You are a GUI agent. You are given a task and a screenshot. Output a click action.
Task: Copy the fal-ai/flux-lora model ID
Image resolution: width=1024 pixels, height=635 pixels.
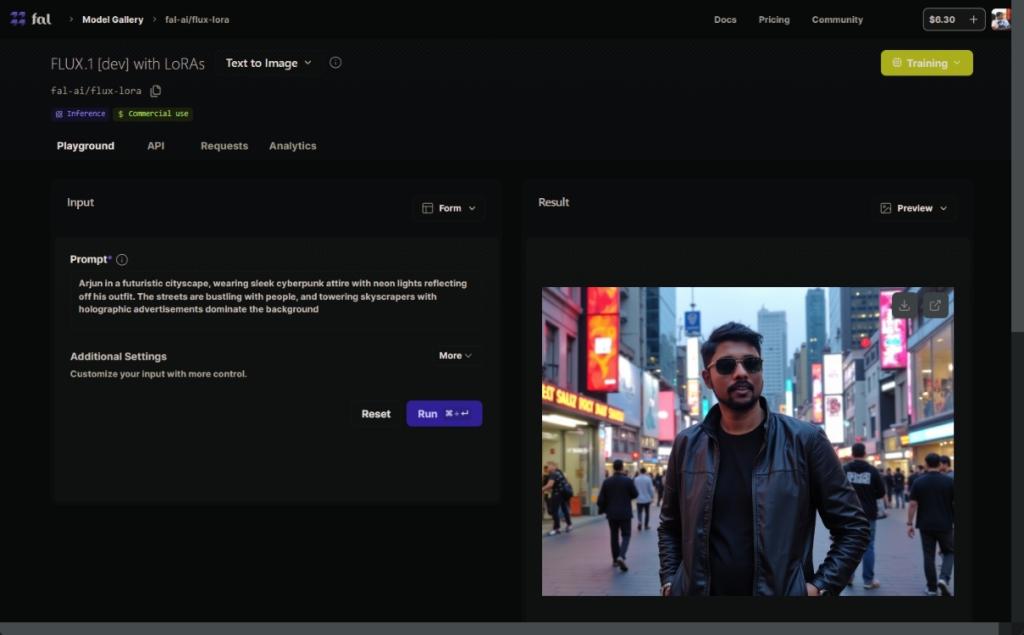click(155, 91)
